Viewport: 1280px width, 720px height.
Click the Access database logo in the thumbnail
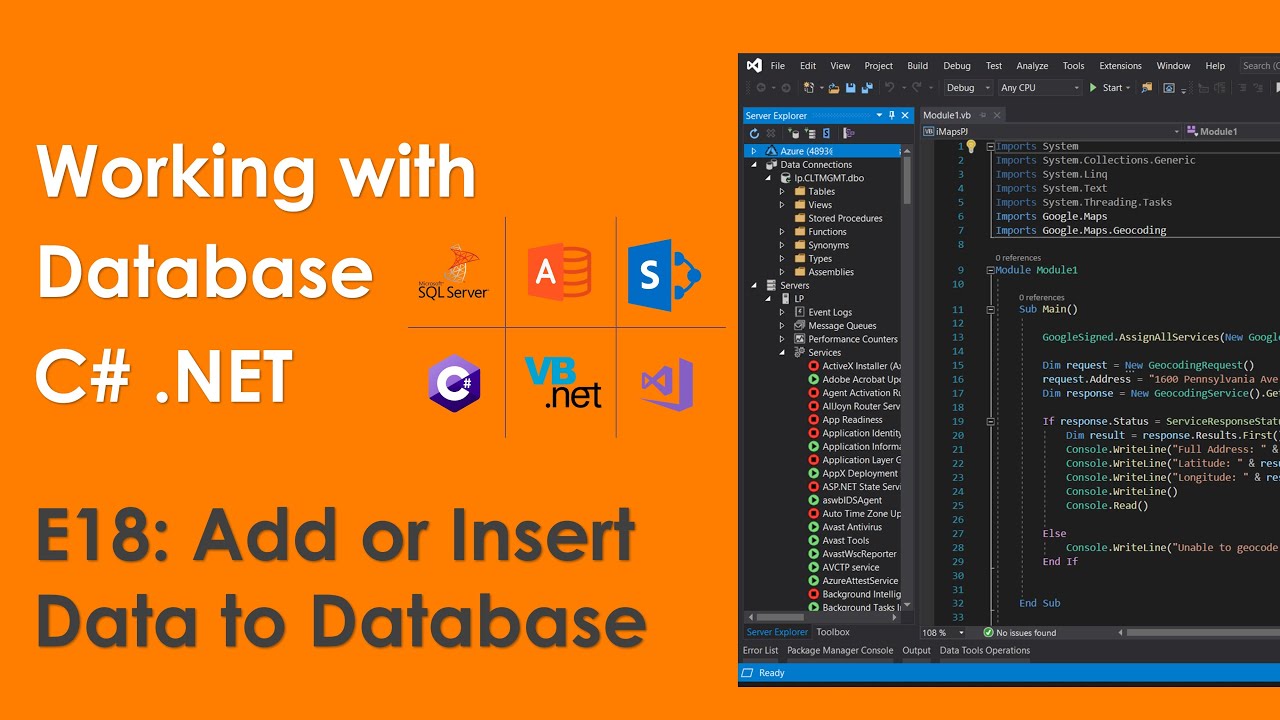[559, 272]
